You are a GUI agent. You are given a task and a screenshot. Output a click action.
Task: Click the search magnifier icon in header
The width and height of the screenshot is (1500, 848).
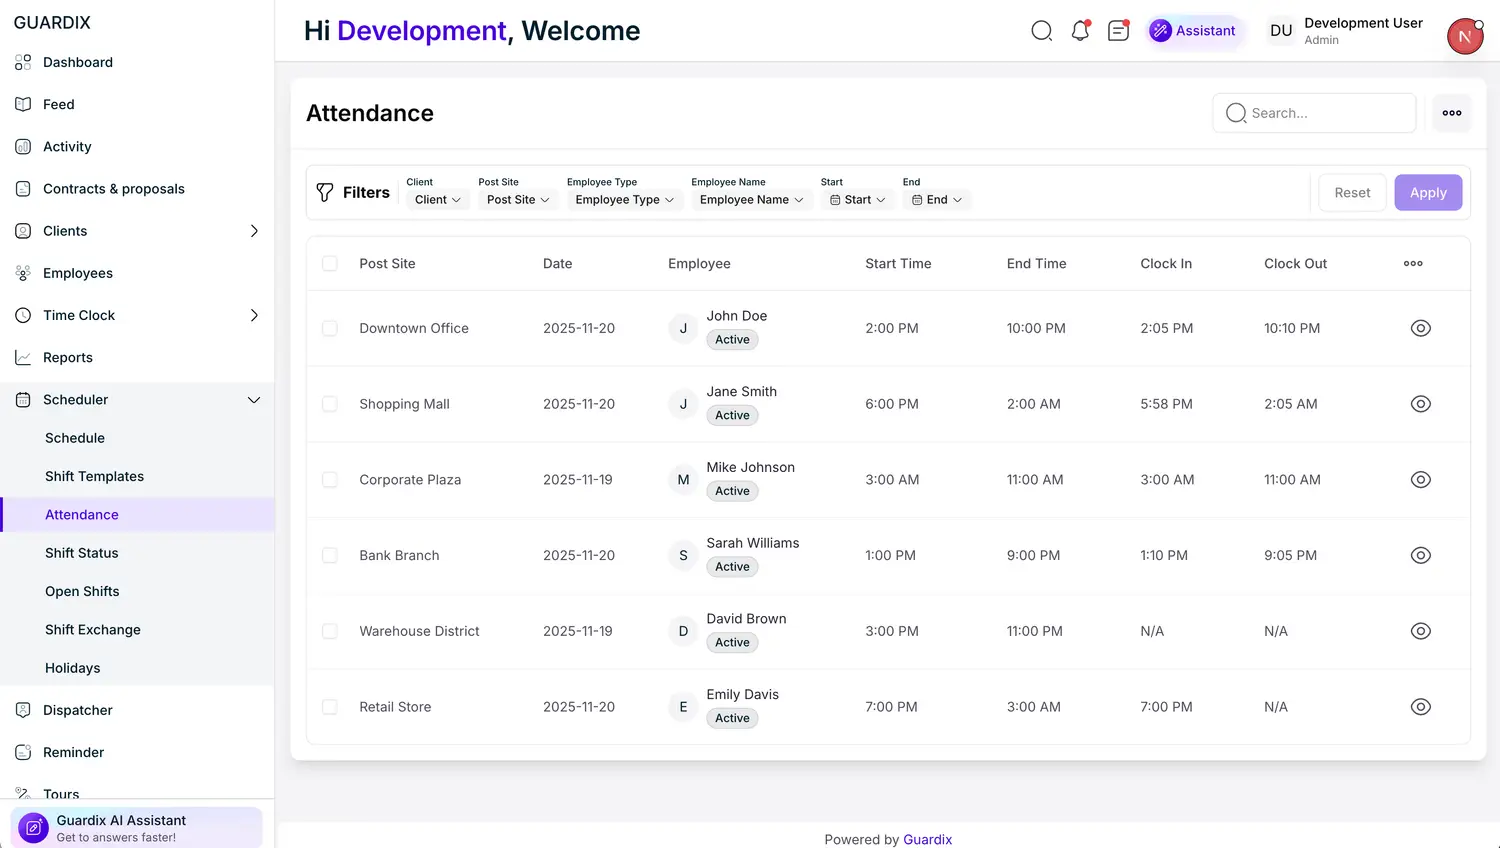coord(1041,31)
